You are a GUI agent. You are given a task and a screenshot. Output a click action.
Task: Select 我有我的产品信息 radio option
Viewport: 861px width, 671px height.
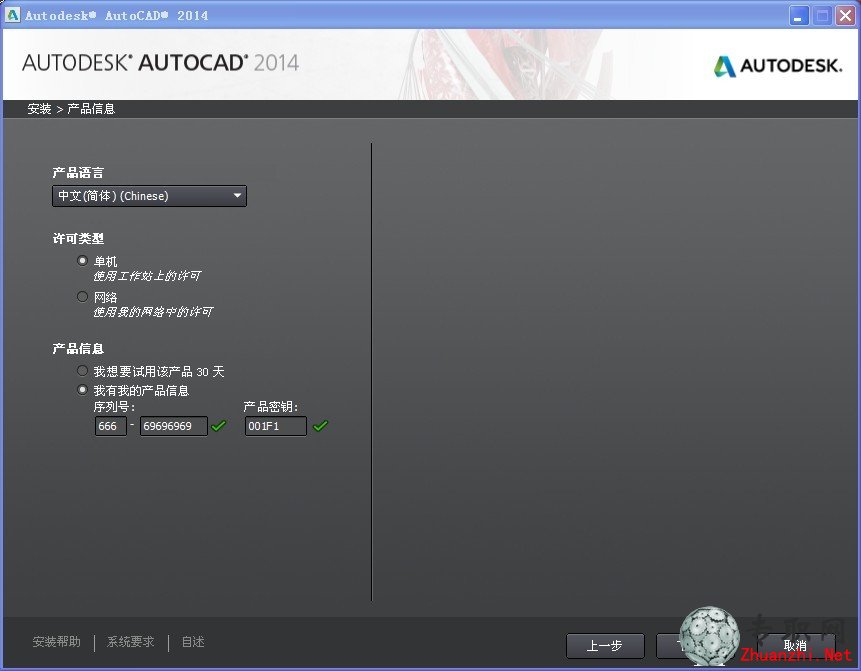pyautogui.click(x=82, y=390)
